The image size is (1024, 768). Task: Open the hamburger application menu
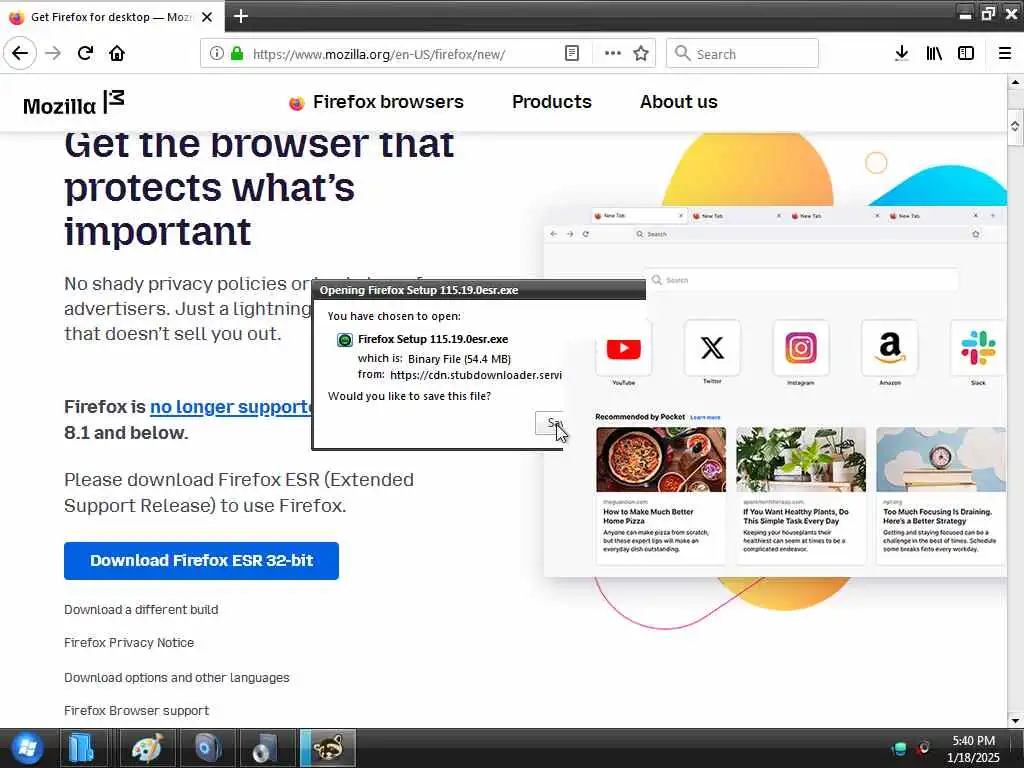(x=1004, y=54)
